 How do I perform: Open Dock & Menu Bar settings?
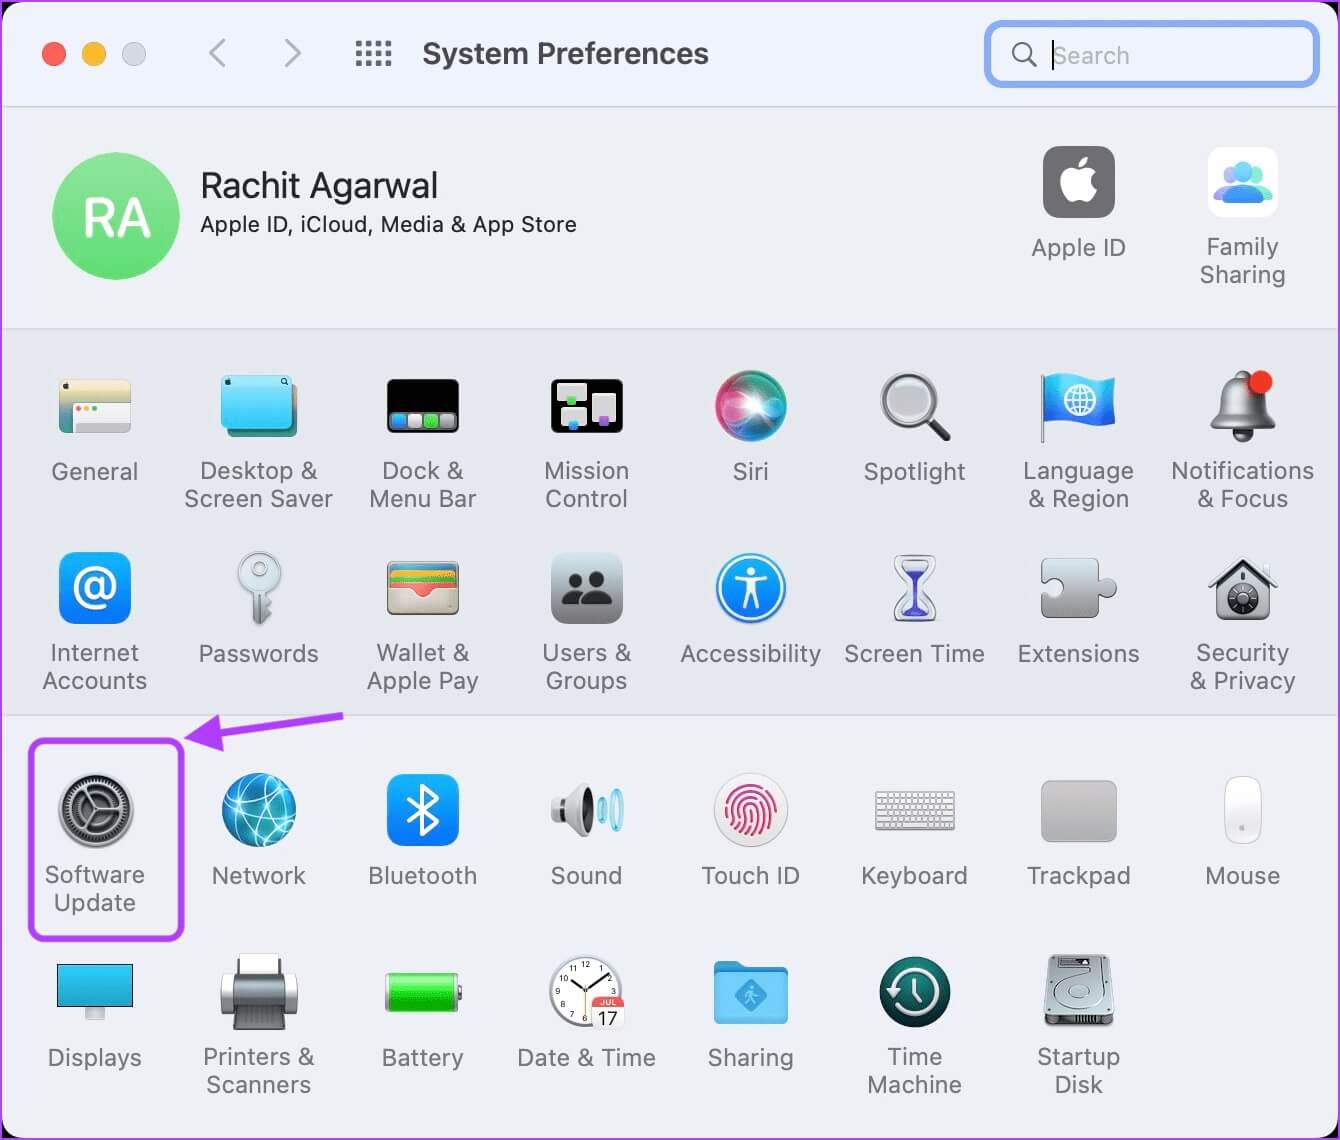(422, 407)
